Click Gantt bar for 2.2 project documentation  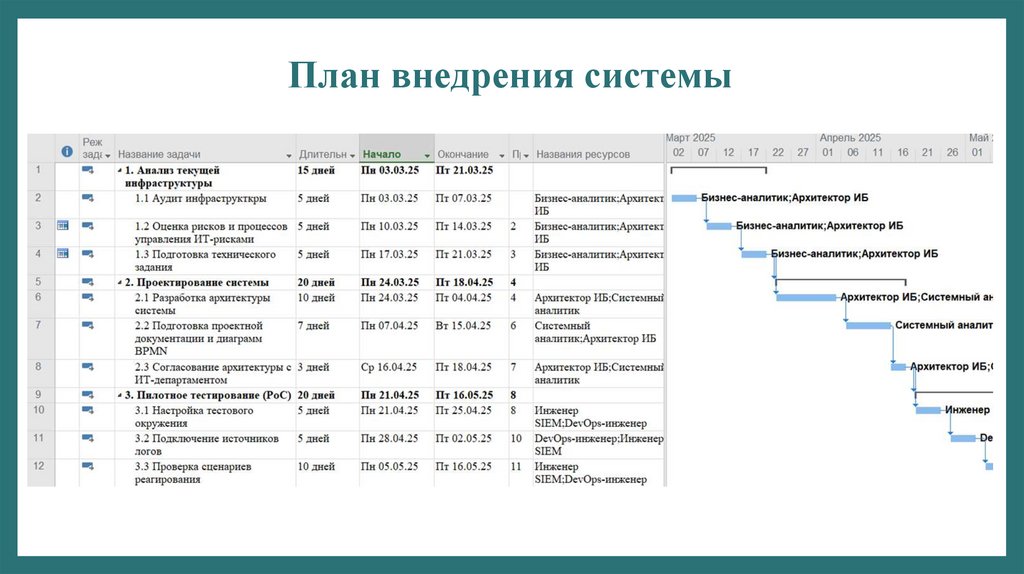pyautogui.click(x=869, y=325)
